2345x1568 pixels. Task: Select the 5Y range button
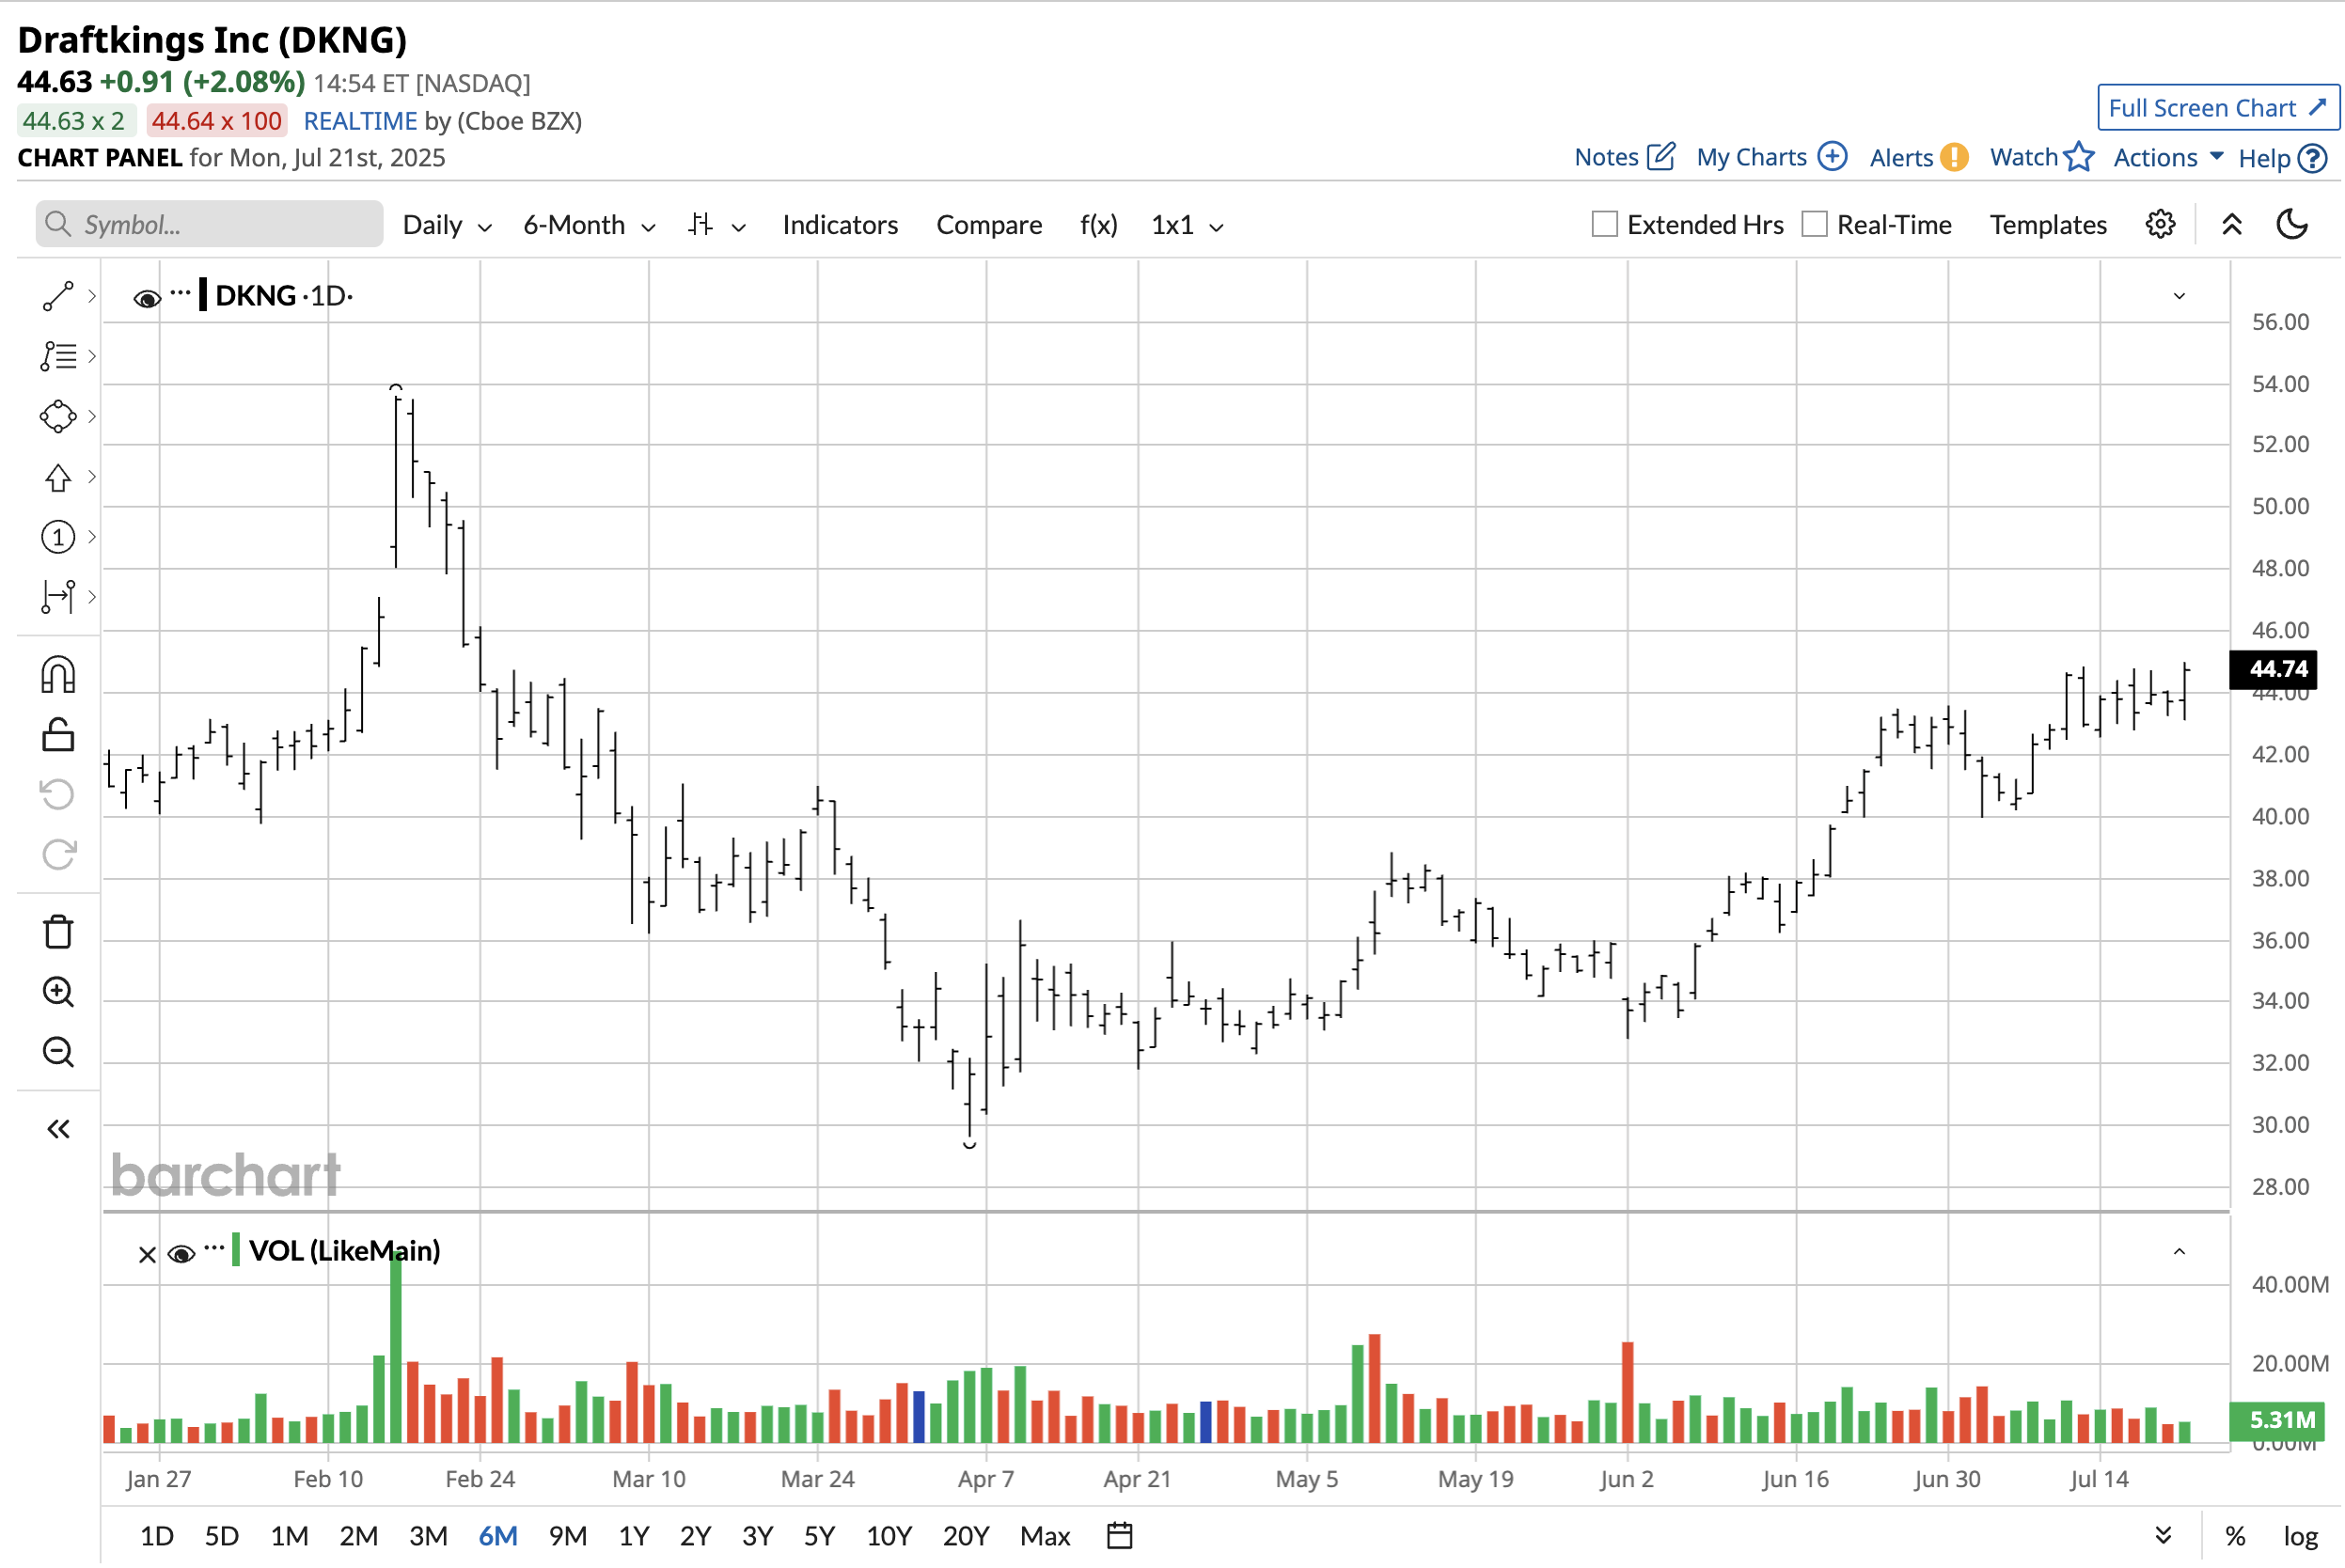pos(819,1536)
